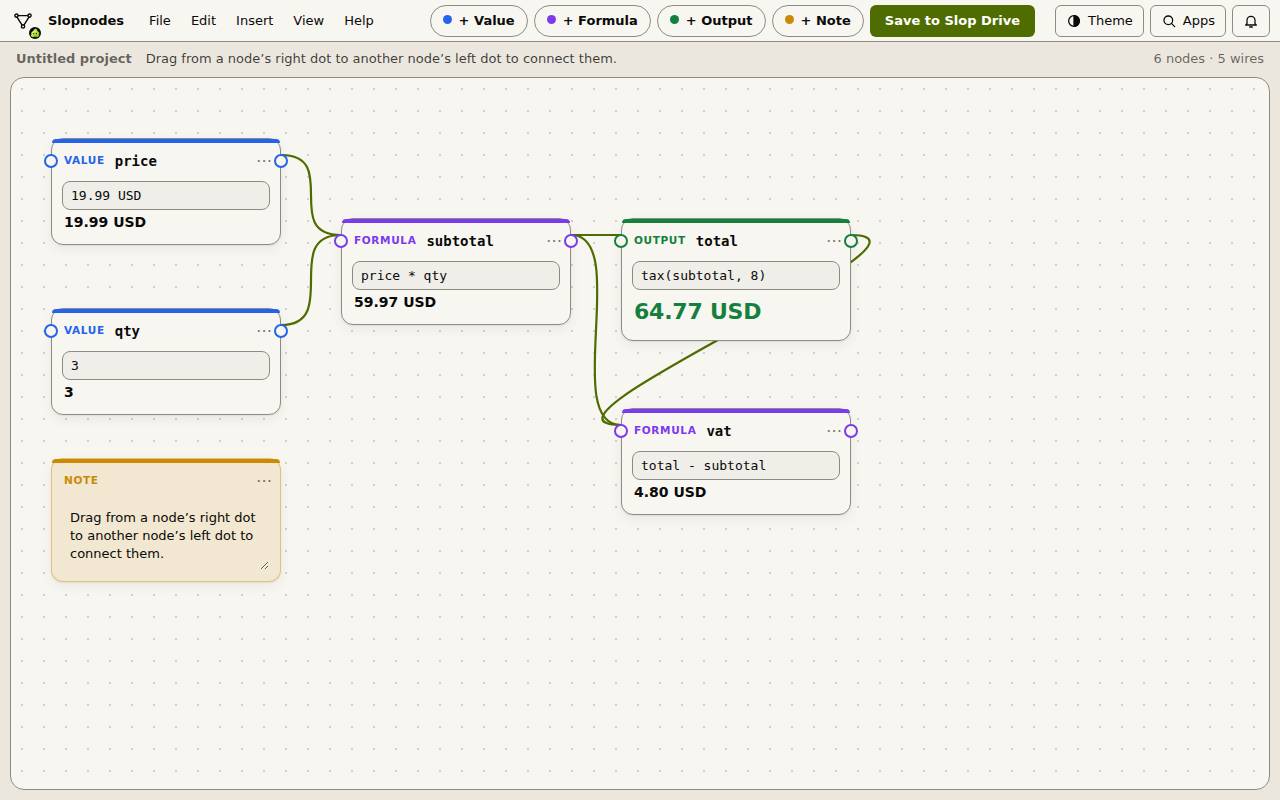The image size is (1280, 800).
Task: Open the View menu
Action: (308, 20)
